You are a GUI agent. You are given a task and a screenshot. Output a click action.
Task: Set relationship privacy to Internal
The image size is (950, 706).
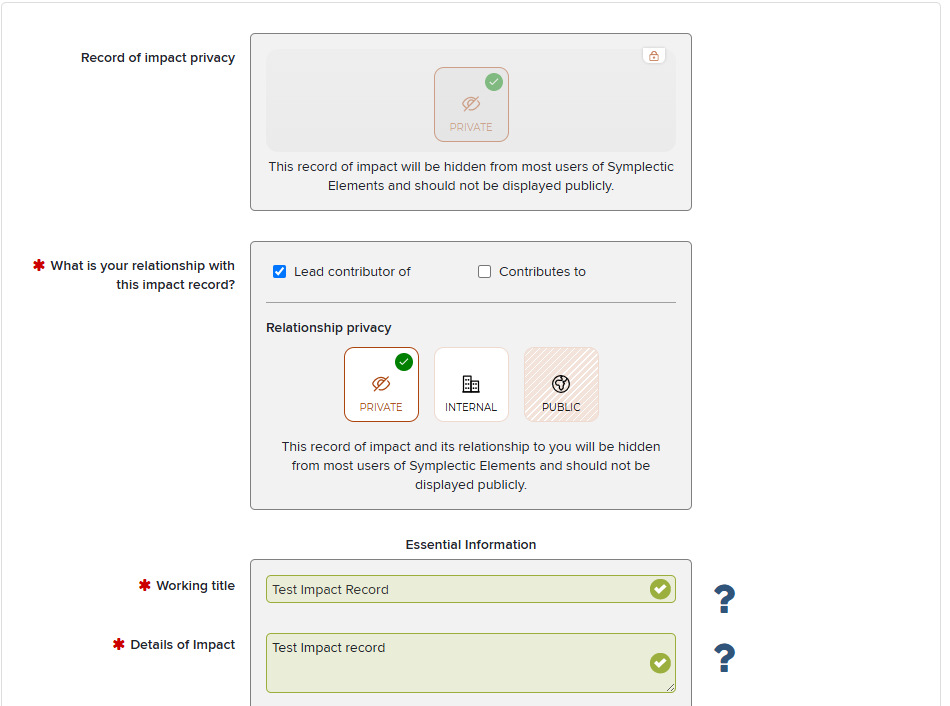coord(471,384)
